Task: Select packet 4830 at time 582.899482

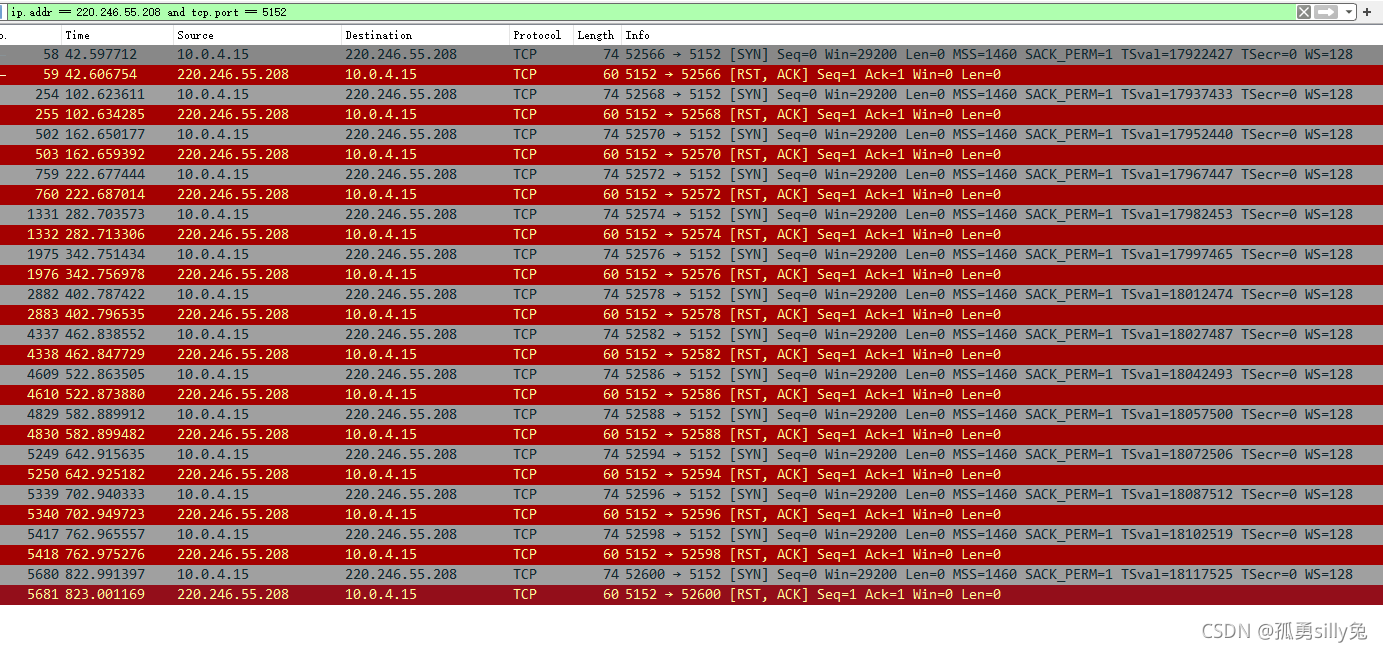Action: pyautogui.click(x=691, y=434)
